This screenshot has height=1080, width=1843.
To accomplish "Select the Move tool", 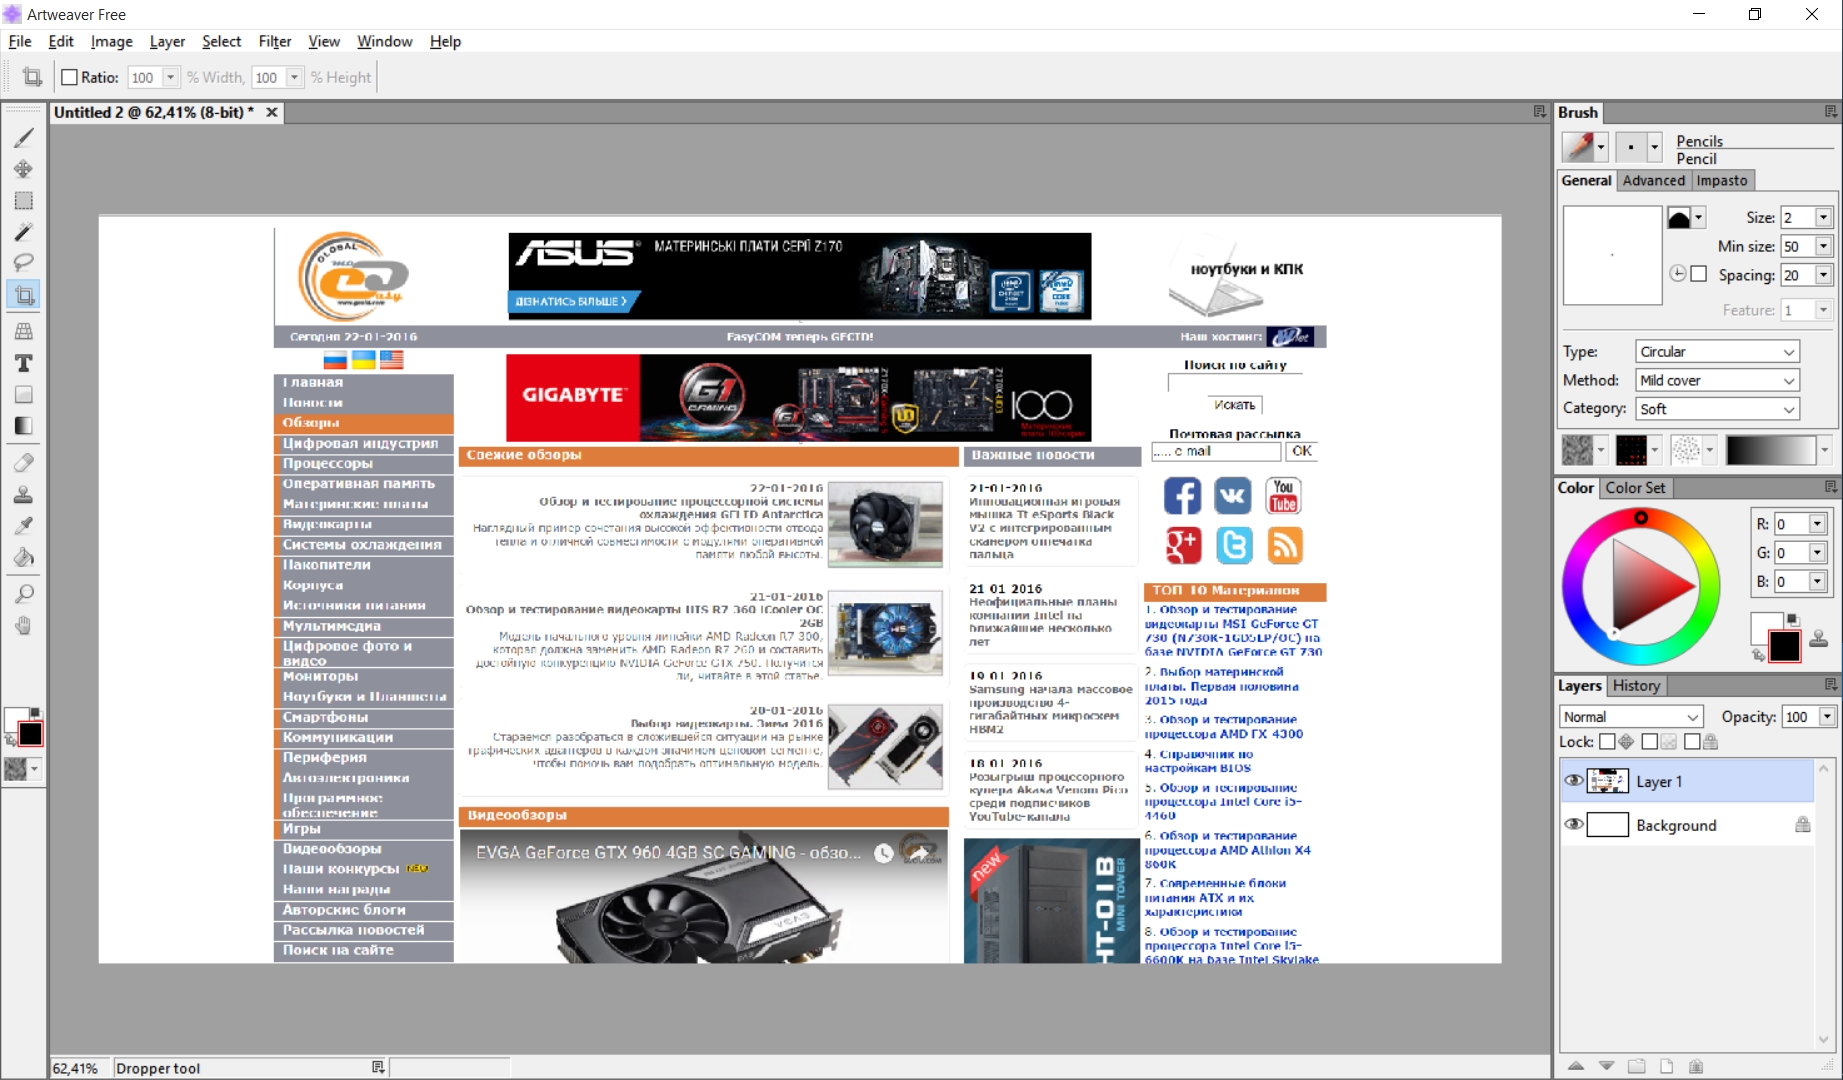I will click(23, 169).
